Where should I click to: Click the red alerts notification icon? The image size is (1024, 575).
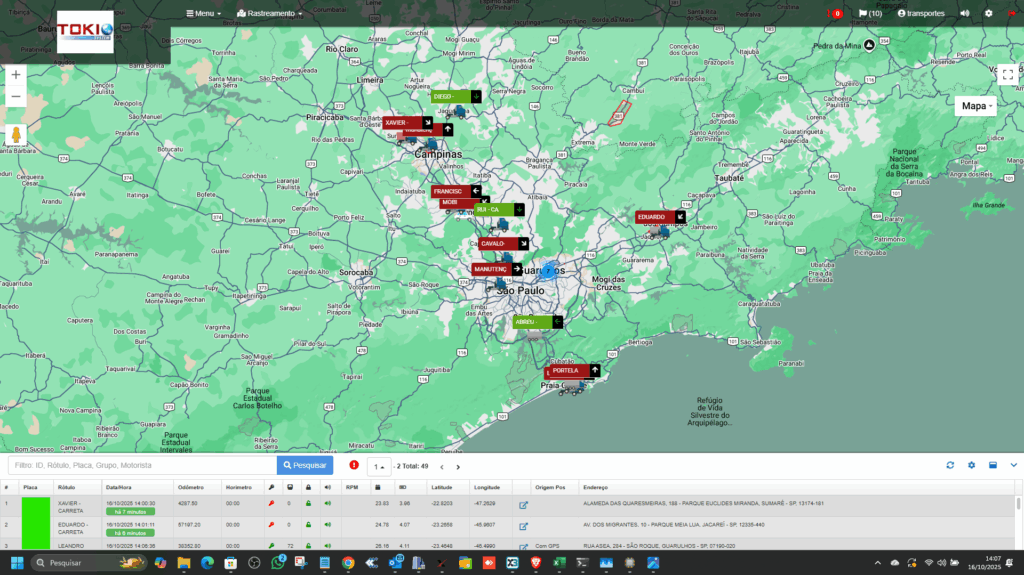click(x=834, y=14)
